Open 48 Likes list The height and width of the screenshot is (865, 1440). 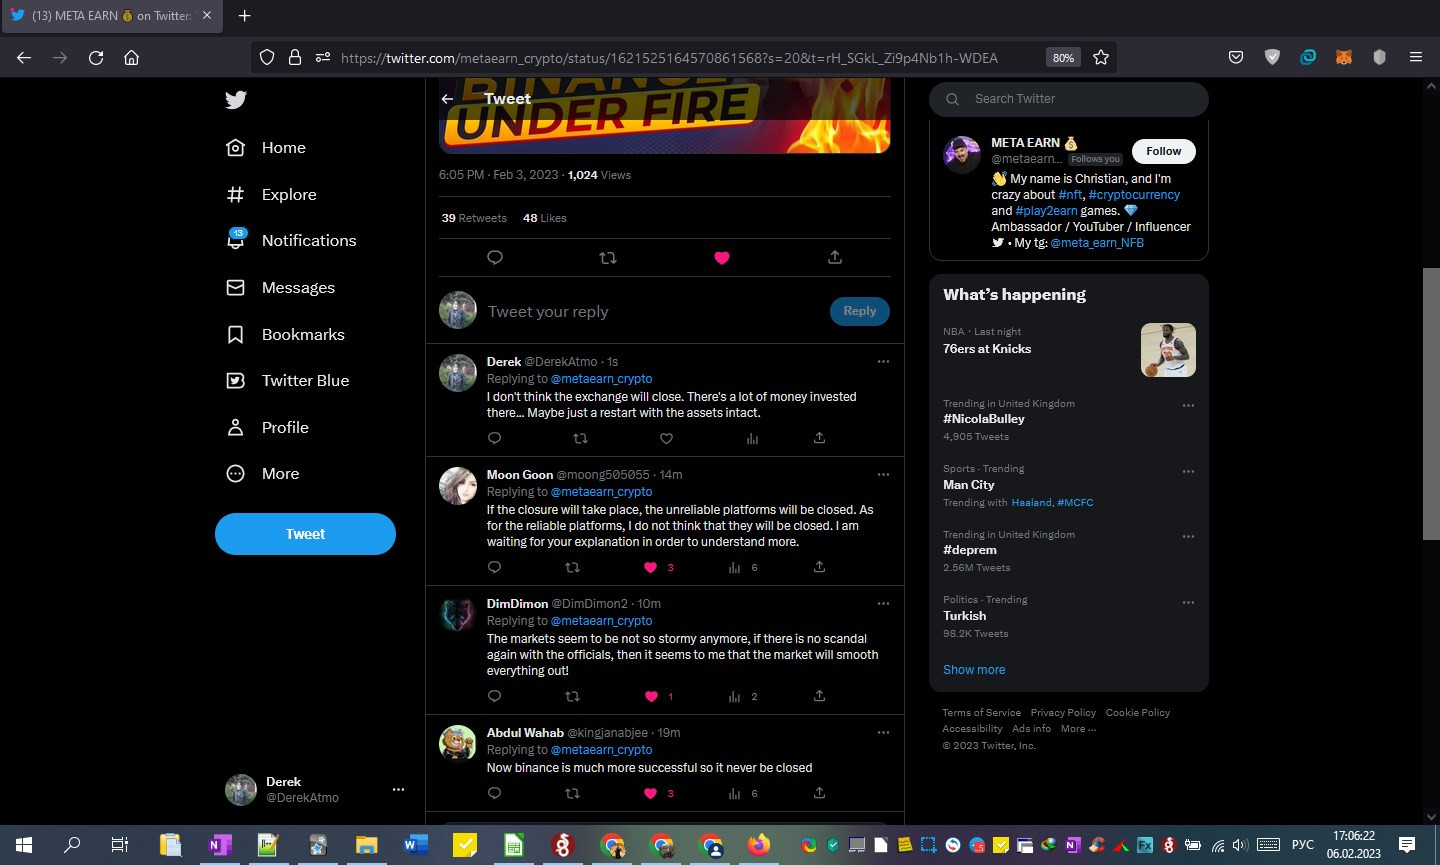pos(544,218)
